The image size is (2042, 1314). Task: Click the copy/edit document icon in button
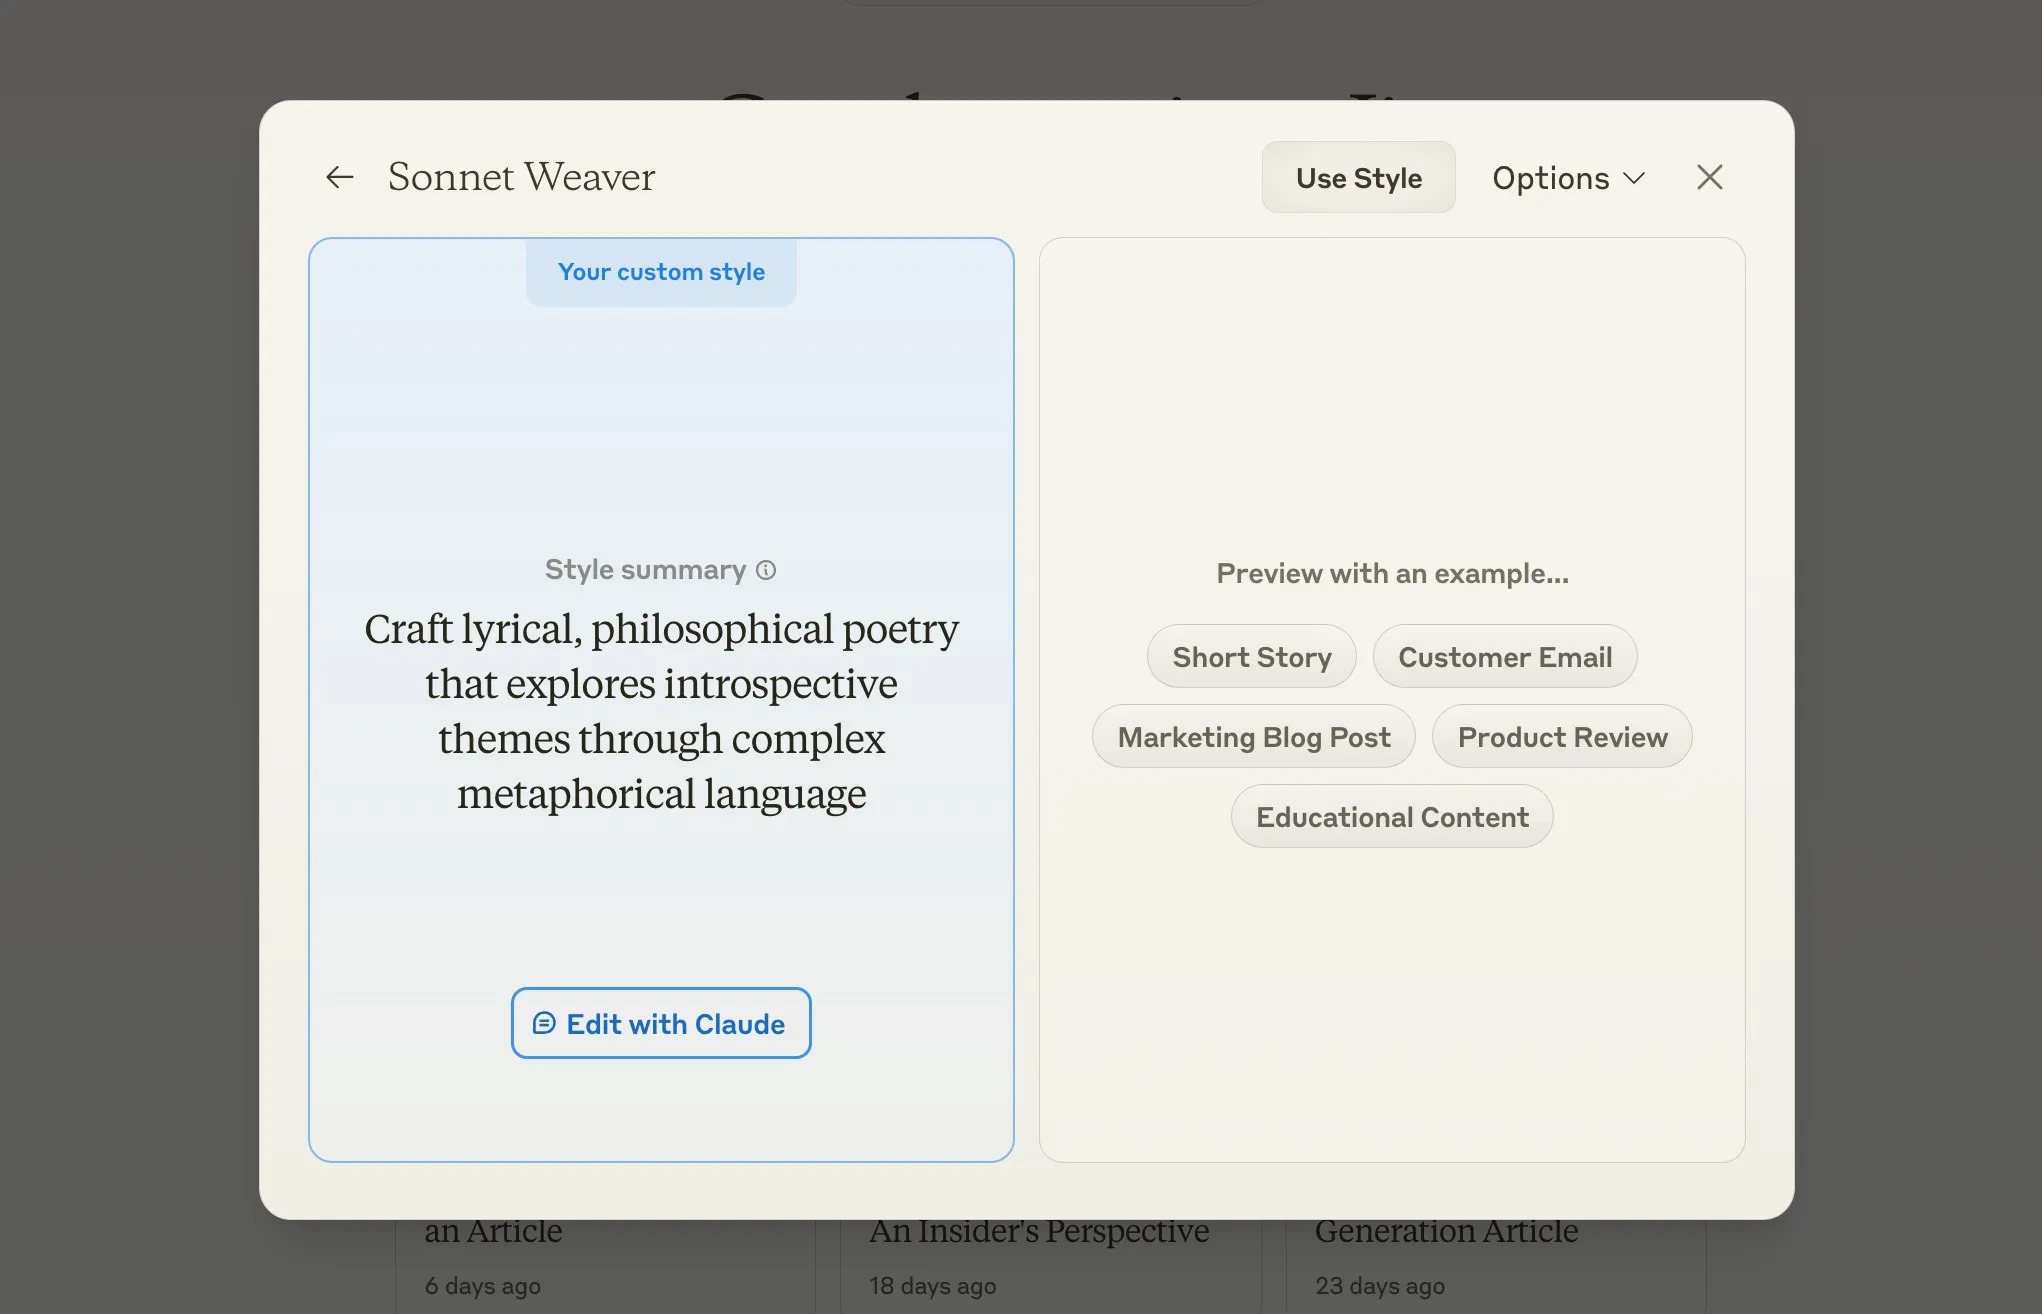tap(543, 1022)
